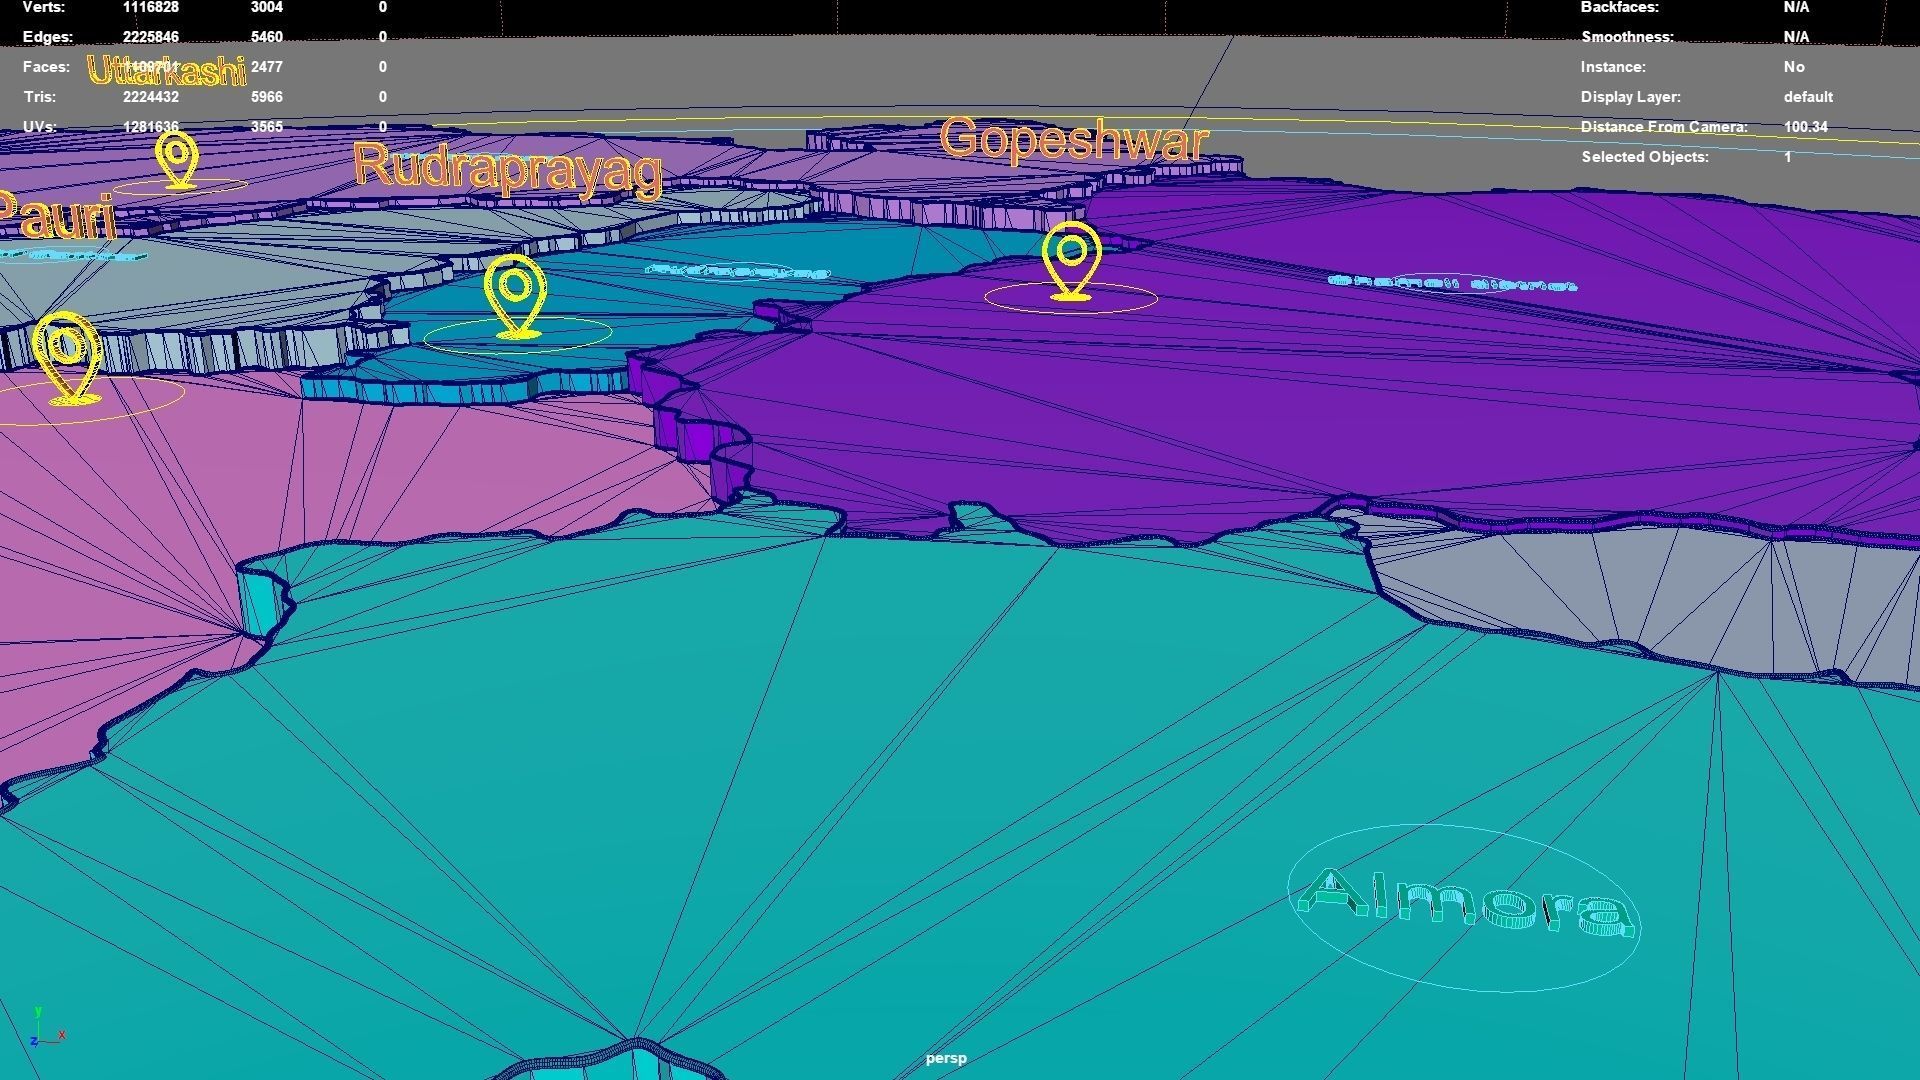The height and width of the screenshot is (1080, 1920).
Task: Select the map pin below Gopeshwar label
Action: [x=1071, y=261]
